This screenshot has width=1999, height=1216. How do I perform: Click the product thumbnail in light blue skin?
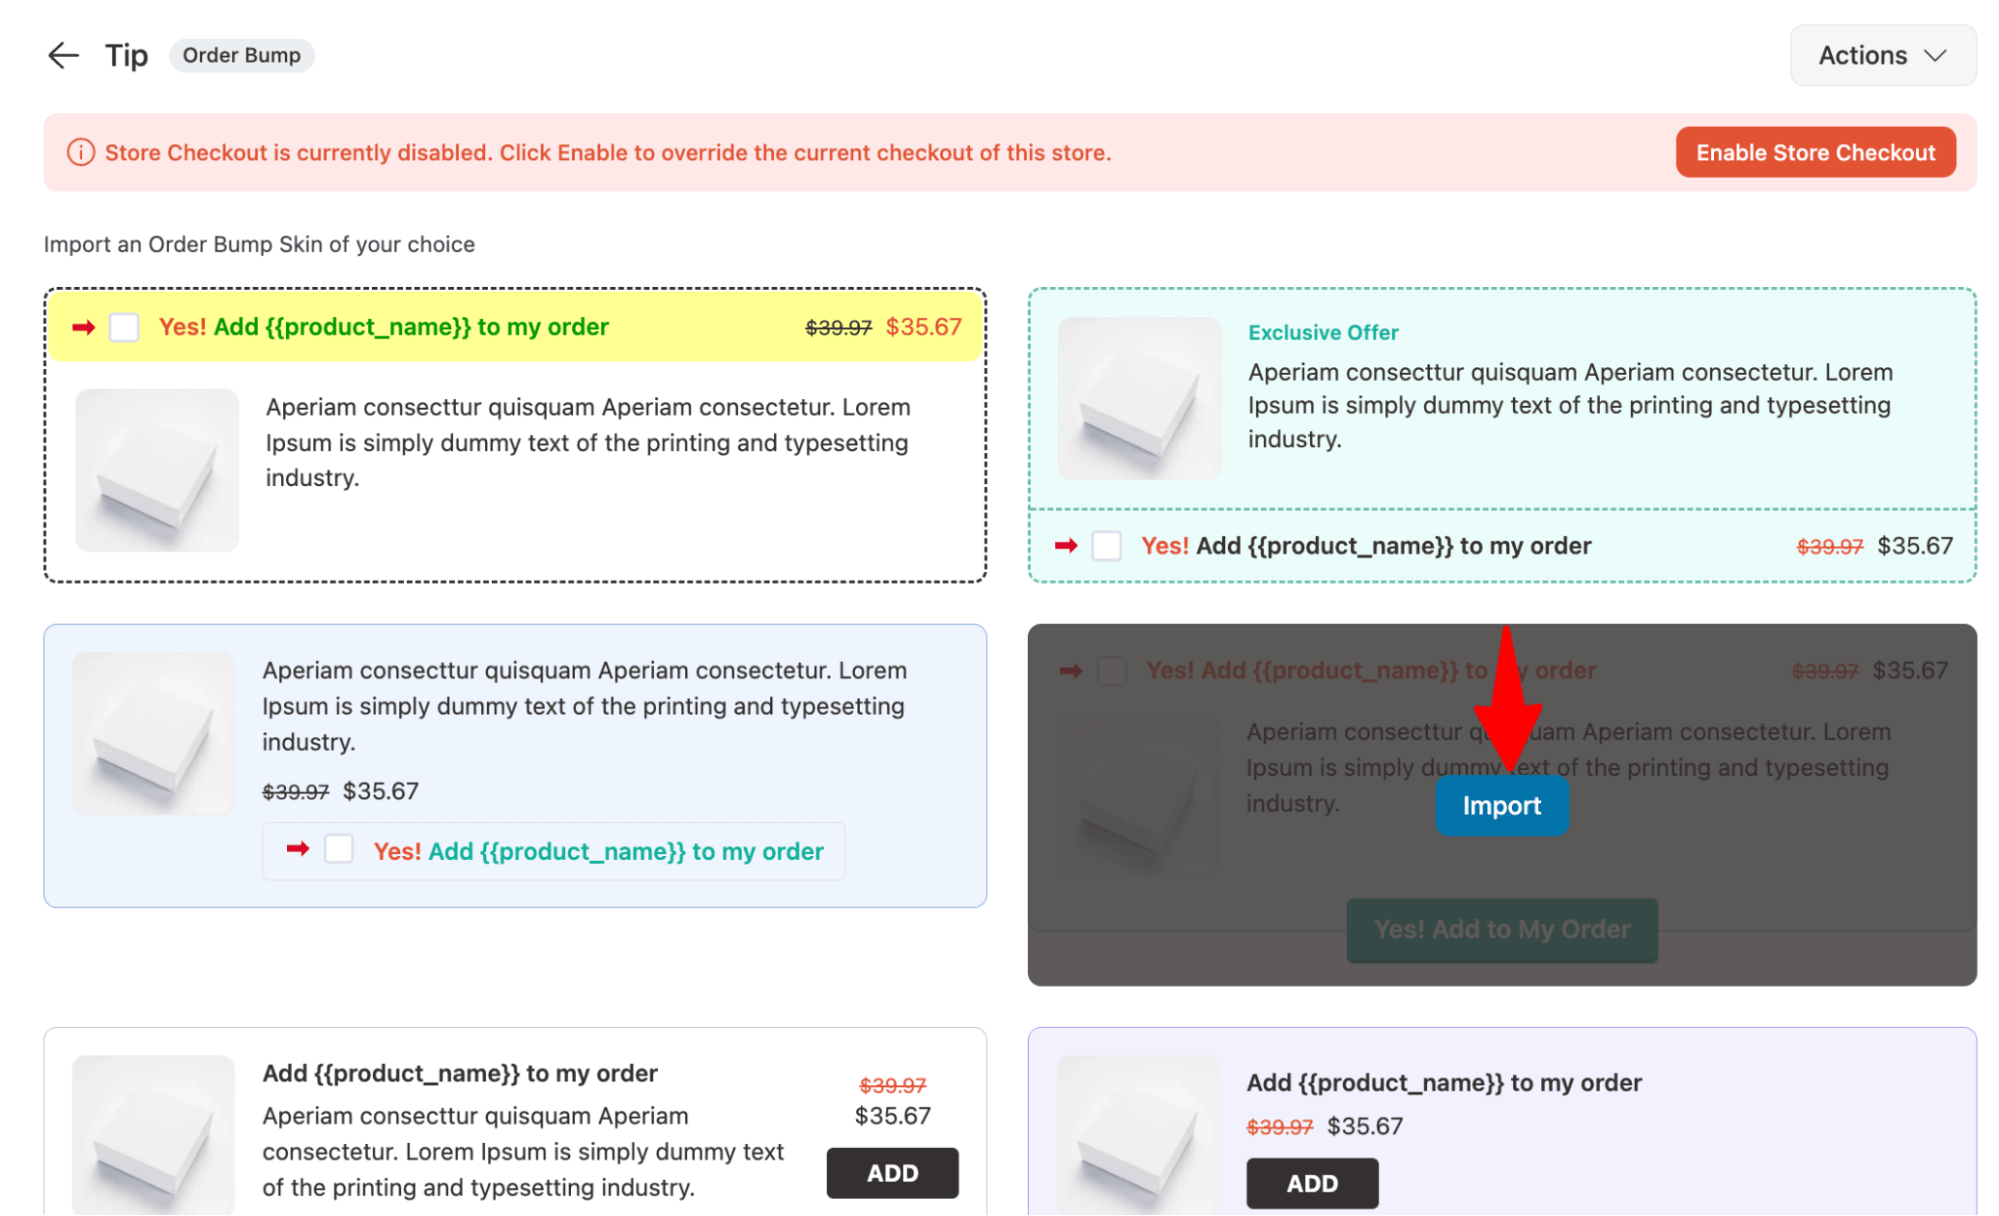153,733
